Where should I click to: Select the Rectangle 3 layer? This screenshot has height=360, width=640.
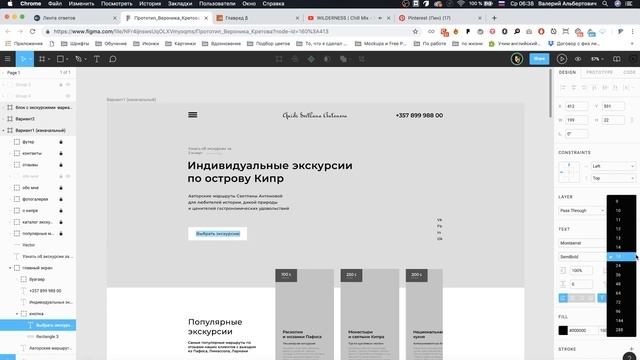click(38, 337)
